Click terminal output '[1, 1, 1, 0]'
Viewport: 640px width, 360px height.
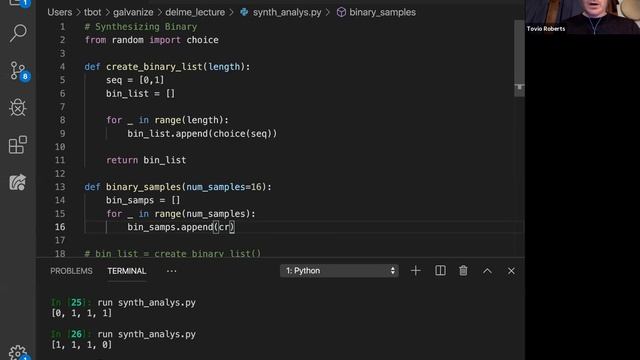pos(81,344)
